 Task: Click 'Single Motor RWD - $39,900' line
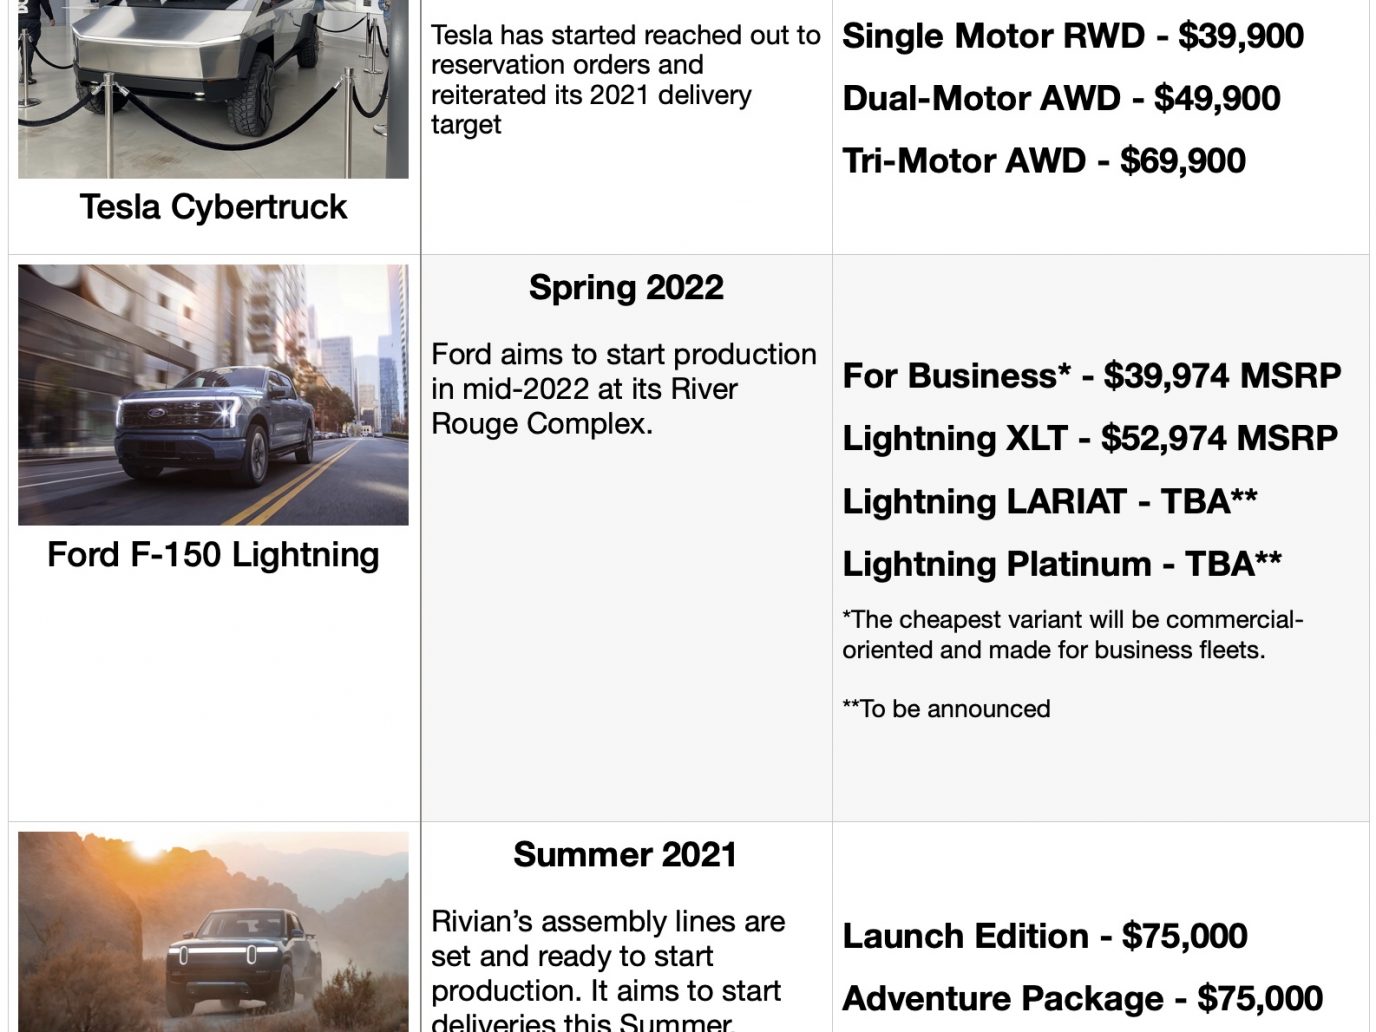tap(1073, 36)
